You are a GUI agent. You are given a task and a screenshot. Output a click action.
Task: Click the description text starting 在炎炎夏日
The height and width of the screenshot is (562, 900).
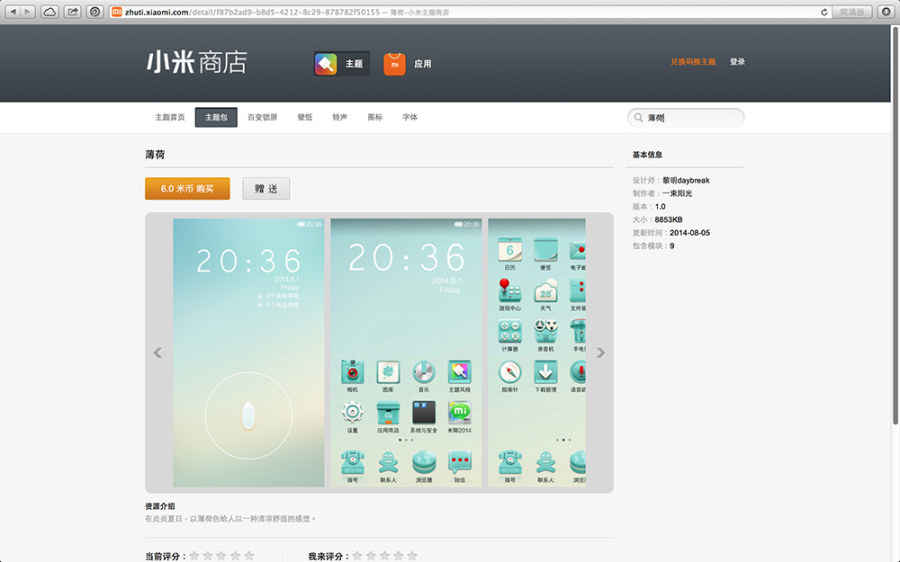pos(230,518)
